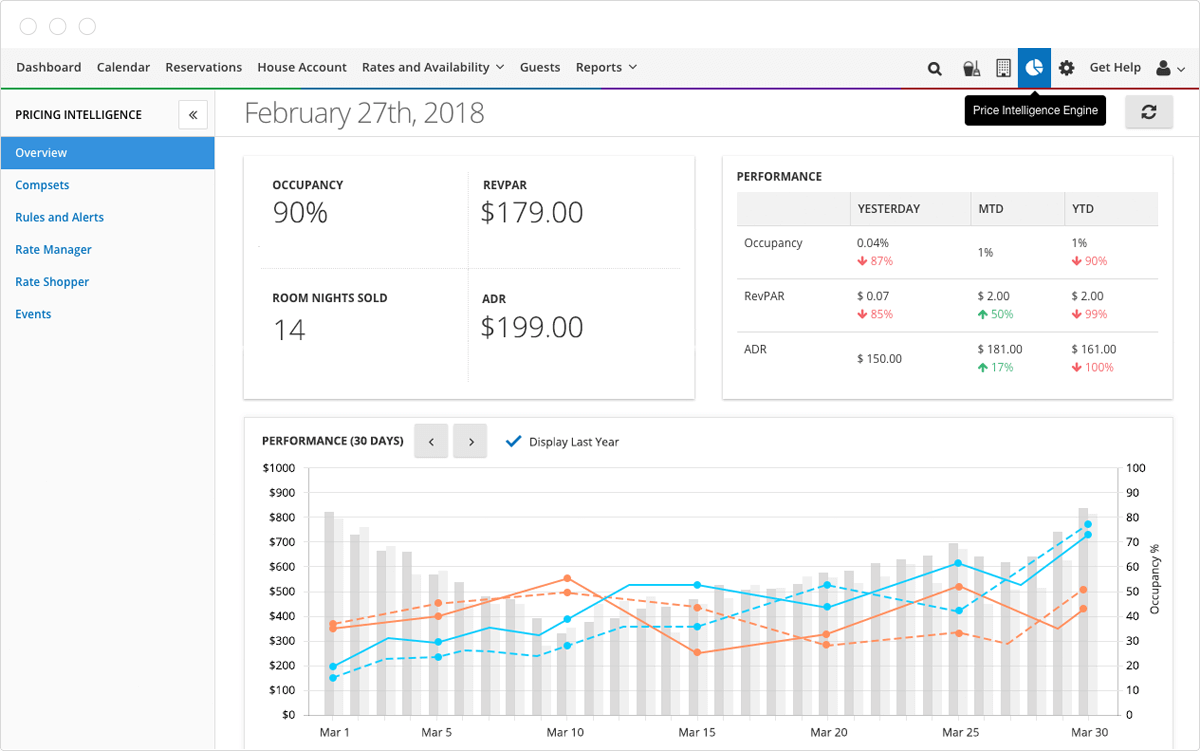Open the settings gear icon
The height and width of the screenshot is (751, 1200).
coord(1067,68)
